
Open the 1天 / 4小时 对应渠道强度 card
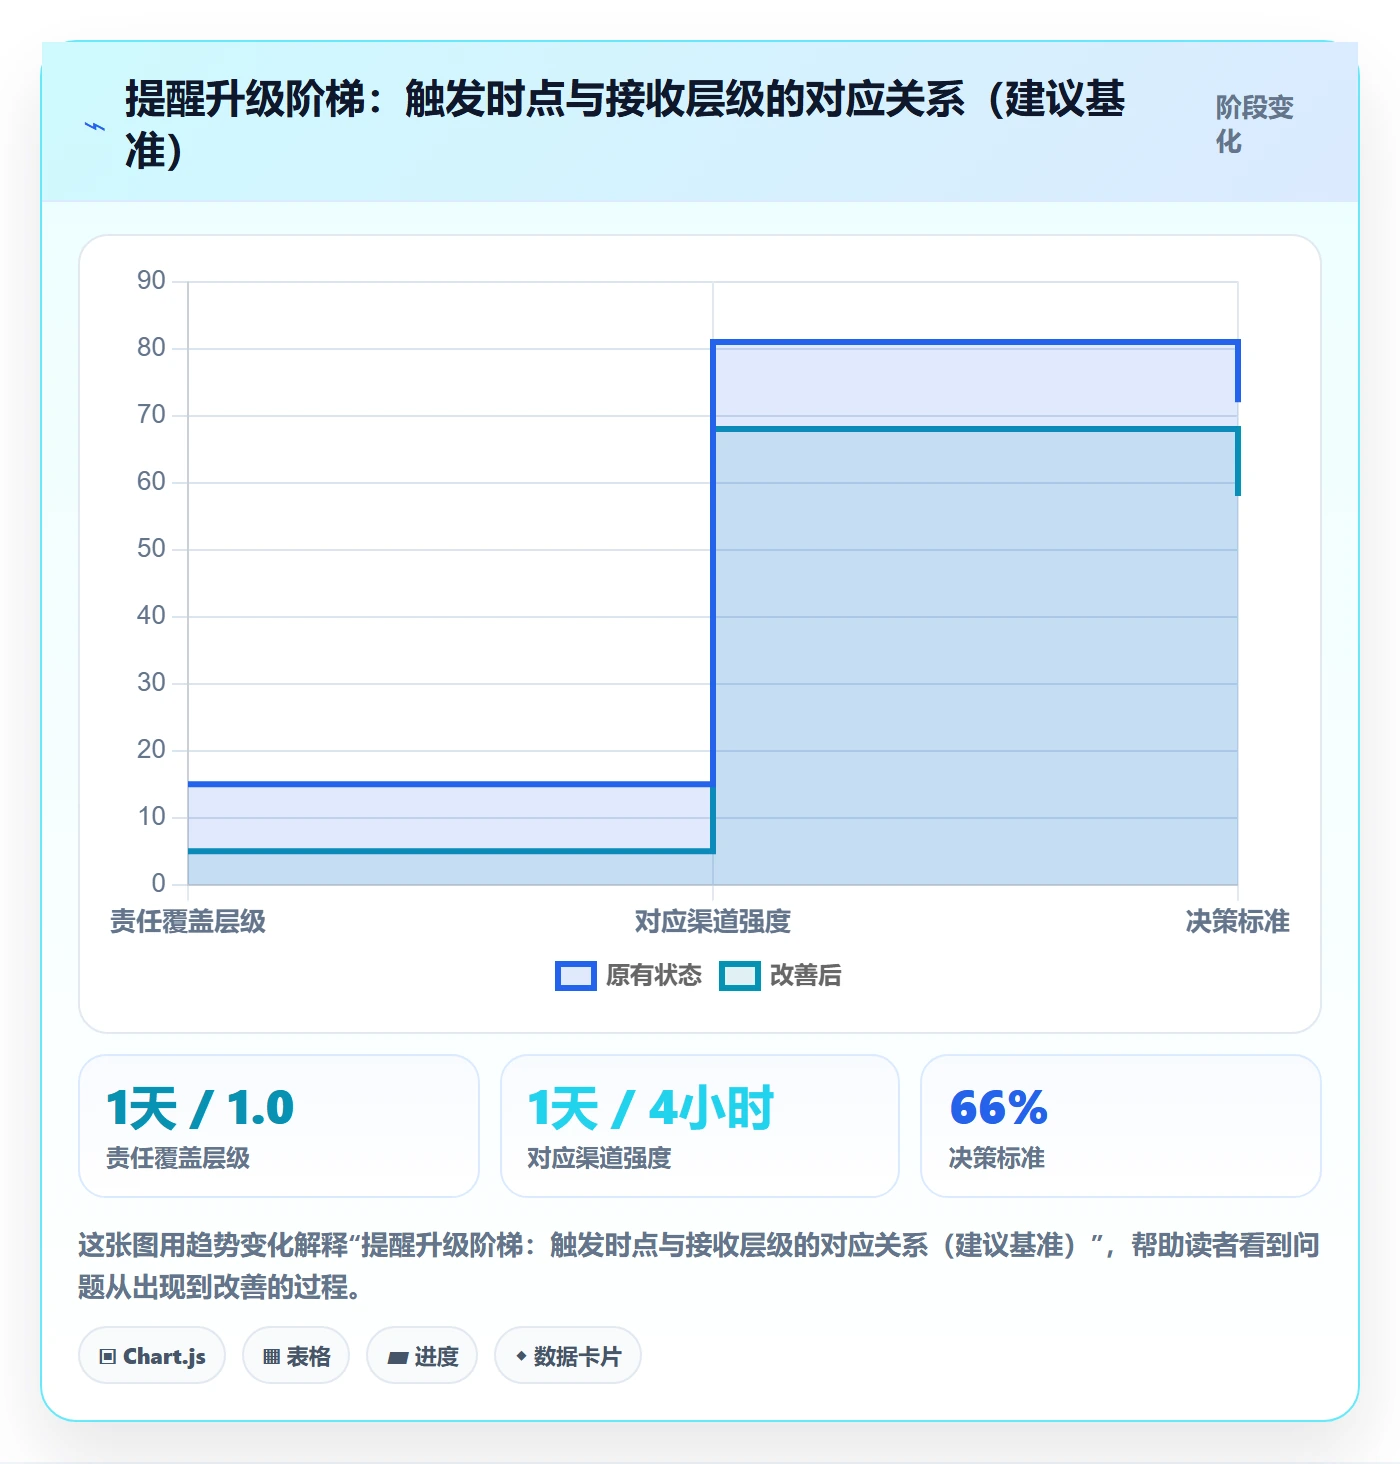pyautogui.click(x=700, y=1126)
